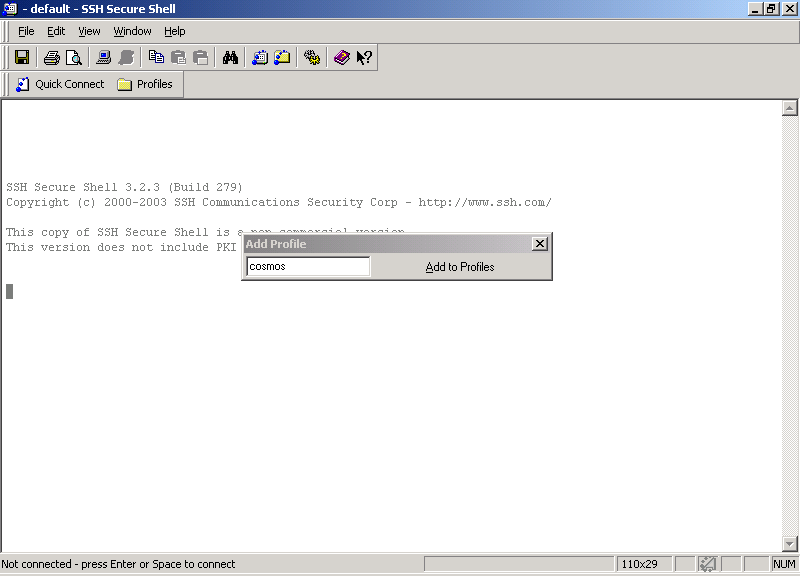Expand the Profiles dropdown
The width and height of the screenshot is (800, 576).
(145, 84)
